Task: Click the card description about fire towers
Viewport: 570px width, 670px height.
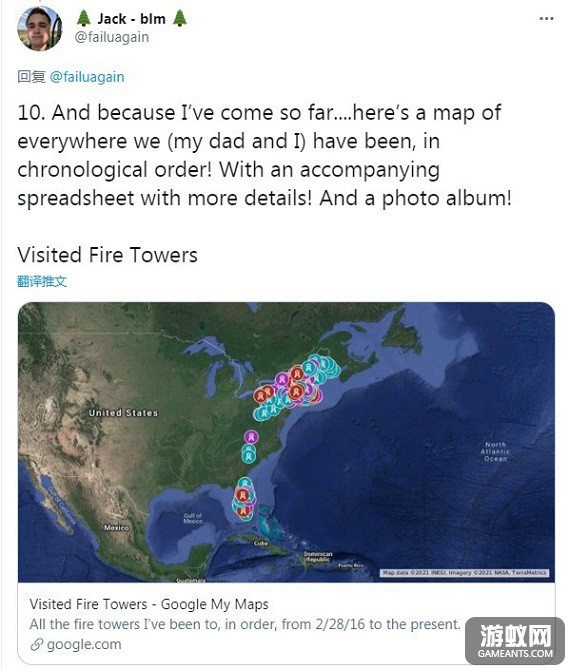Action: pyautogui.click(x=244, y=624)
